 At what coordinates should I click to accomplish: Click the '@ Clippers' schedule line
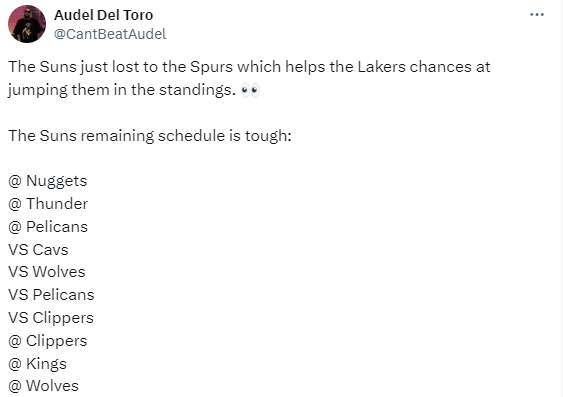(x=48, y=341)
